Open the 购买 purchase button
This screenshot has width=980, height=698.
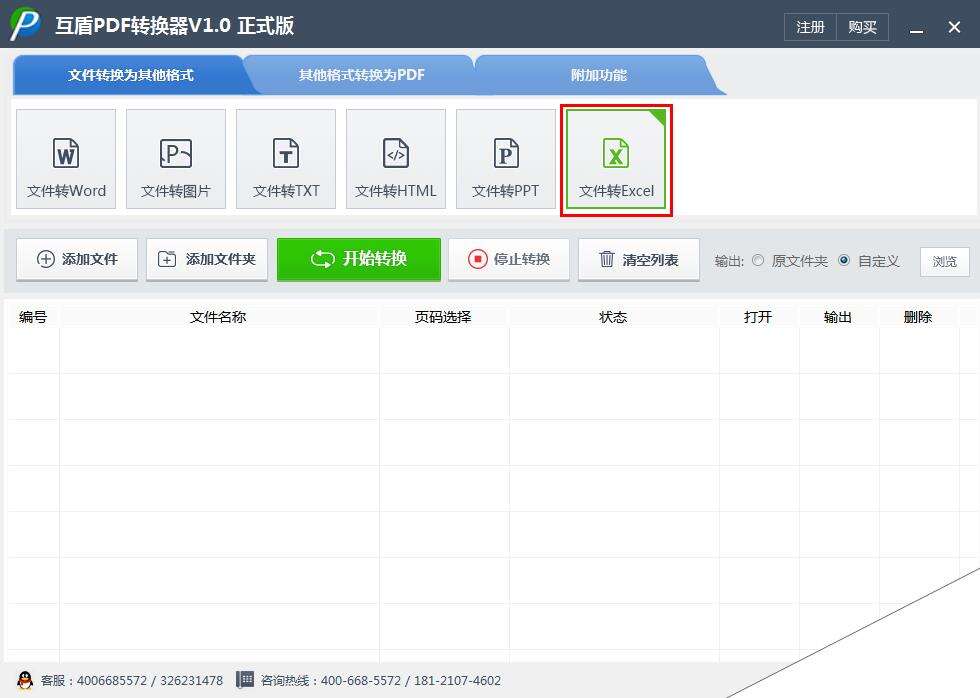[862, 27]
